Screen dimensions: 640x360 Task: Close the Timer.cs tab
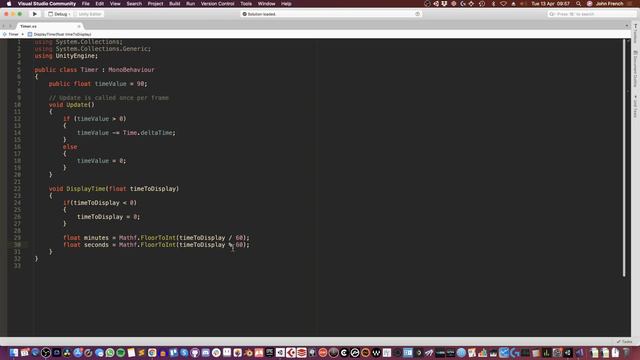click(79, 26)
